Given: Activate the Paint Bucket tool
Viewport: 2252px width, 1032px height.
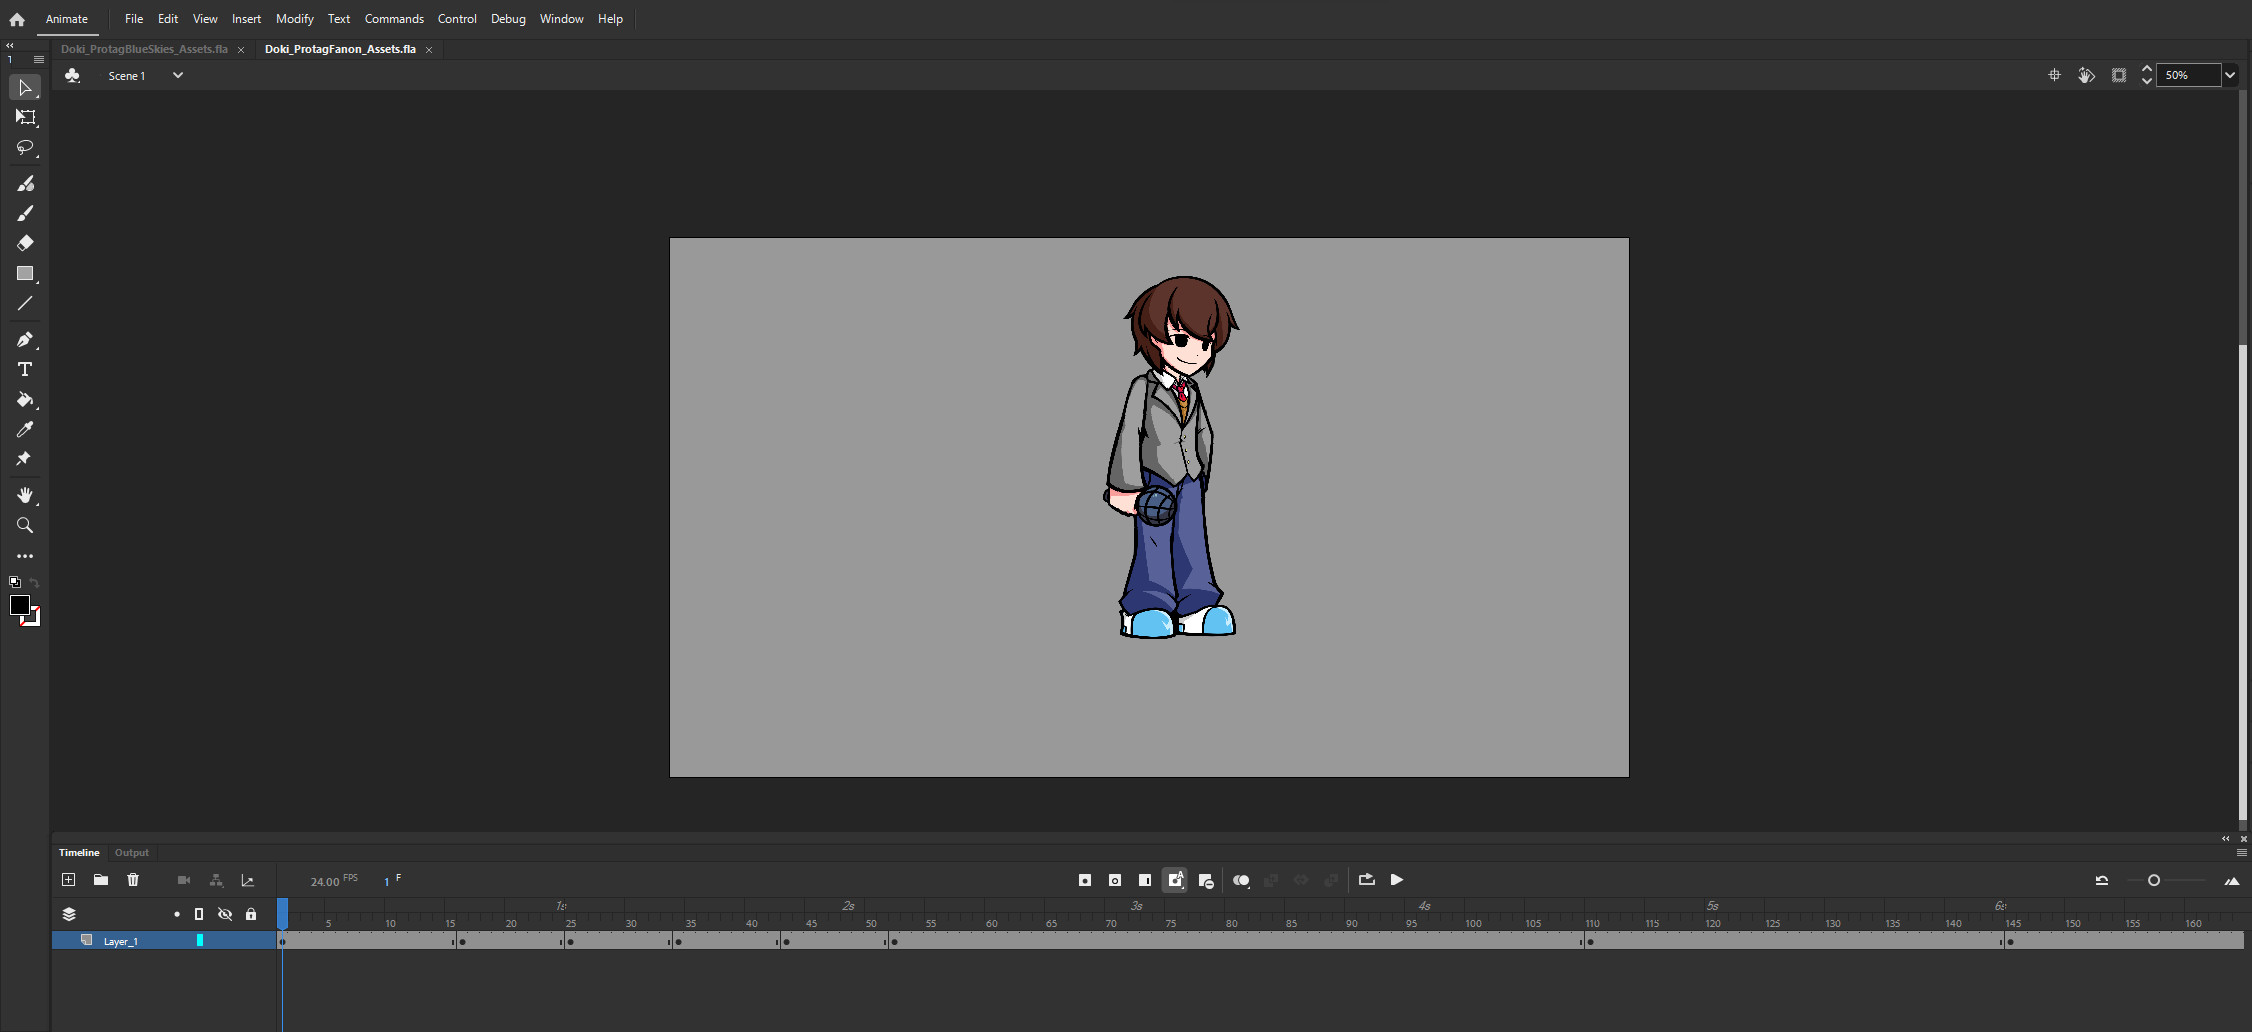Looking at the screenshot, I should point(25,400).
